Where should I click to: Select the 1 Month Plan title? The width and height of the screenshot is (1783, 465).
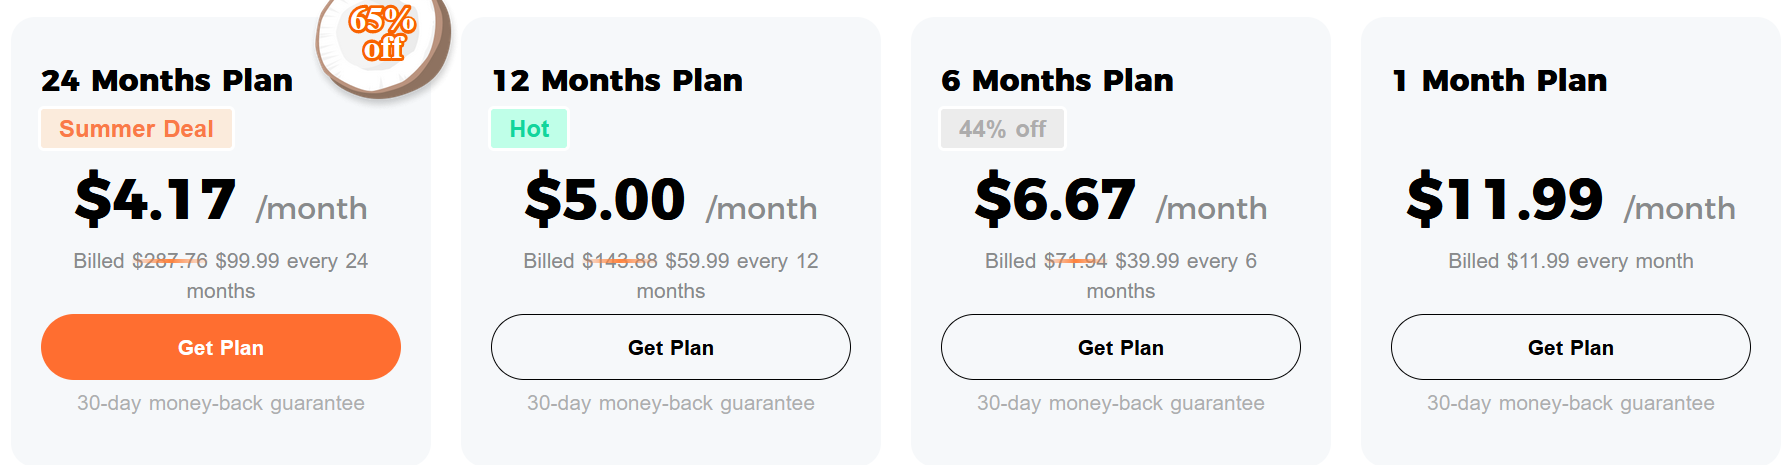click(1499, 80)
